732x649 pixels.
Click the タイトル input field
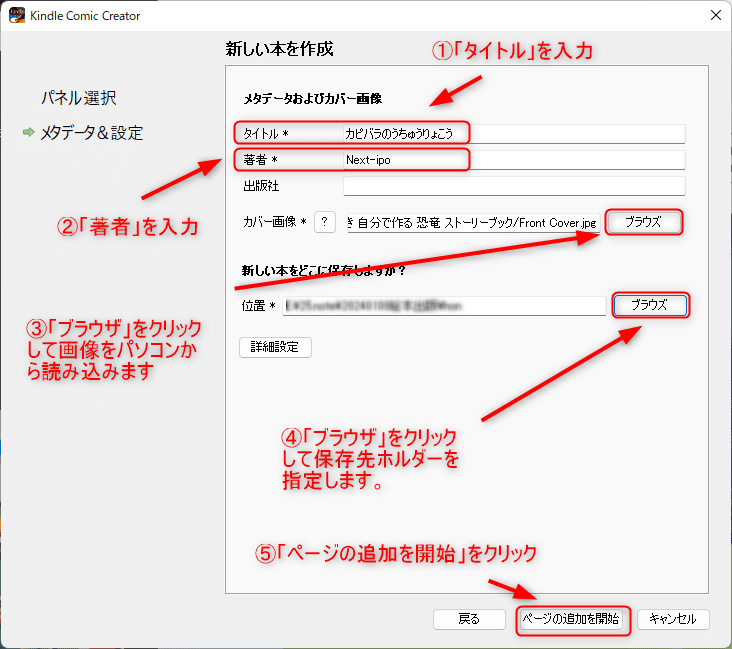(514, 134)
